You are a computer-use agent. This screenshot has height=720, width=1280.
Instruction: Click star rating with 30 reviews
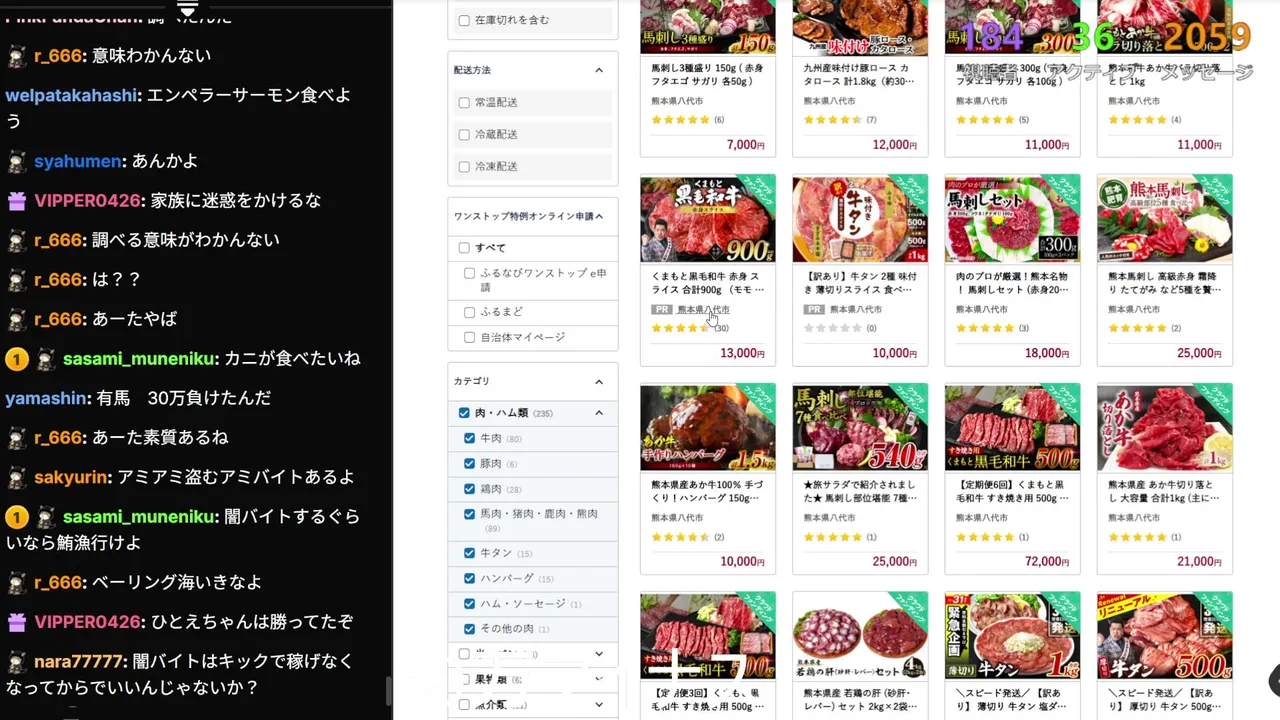tap(680, 328)
